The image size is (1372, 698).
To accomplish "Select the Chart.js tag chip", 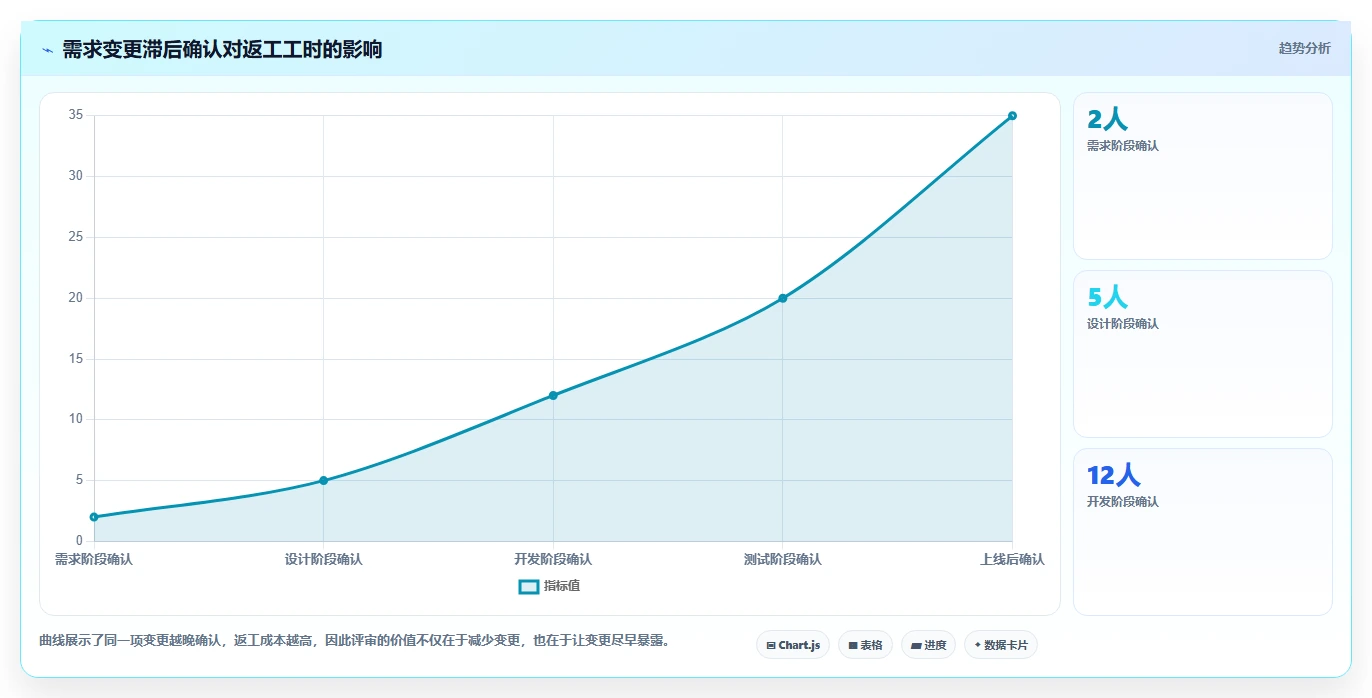I will click(793, 645).
